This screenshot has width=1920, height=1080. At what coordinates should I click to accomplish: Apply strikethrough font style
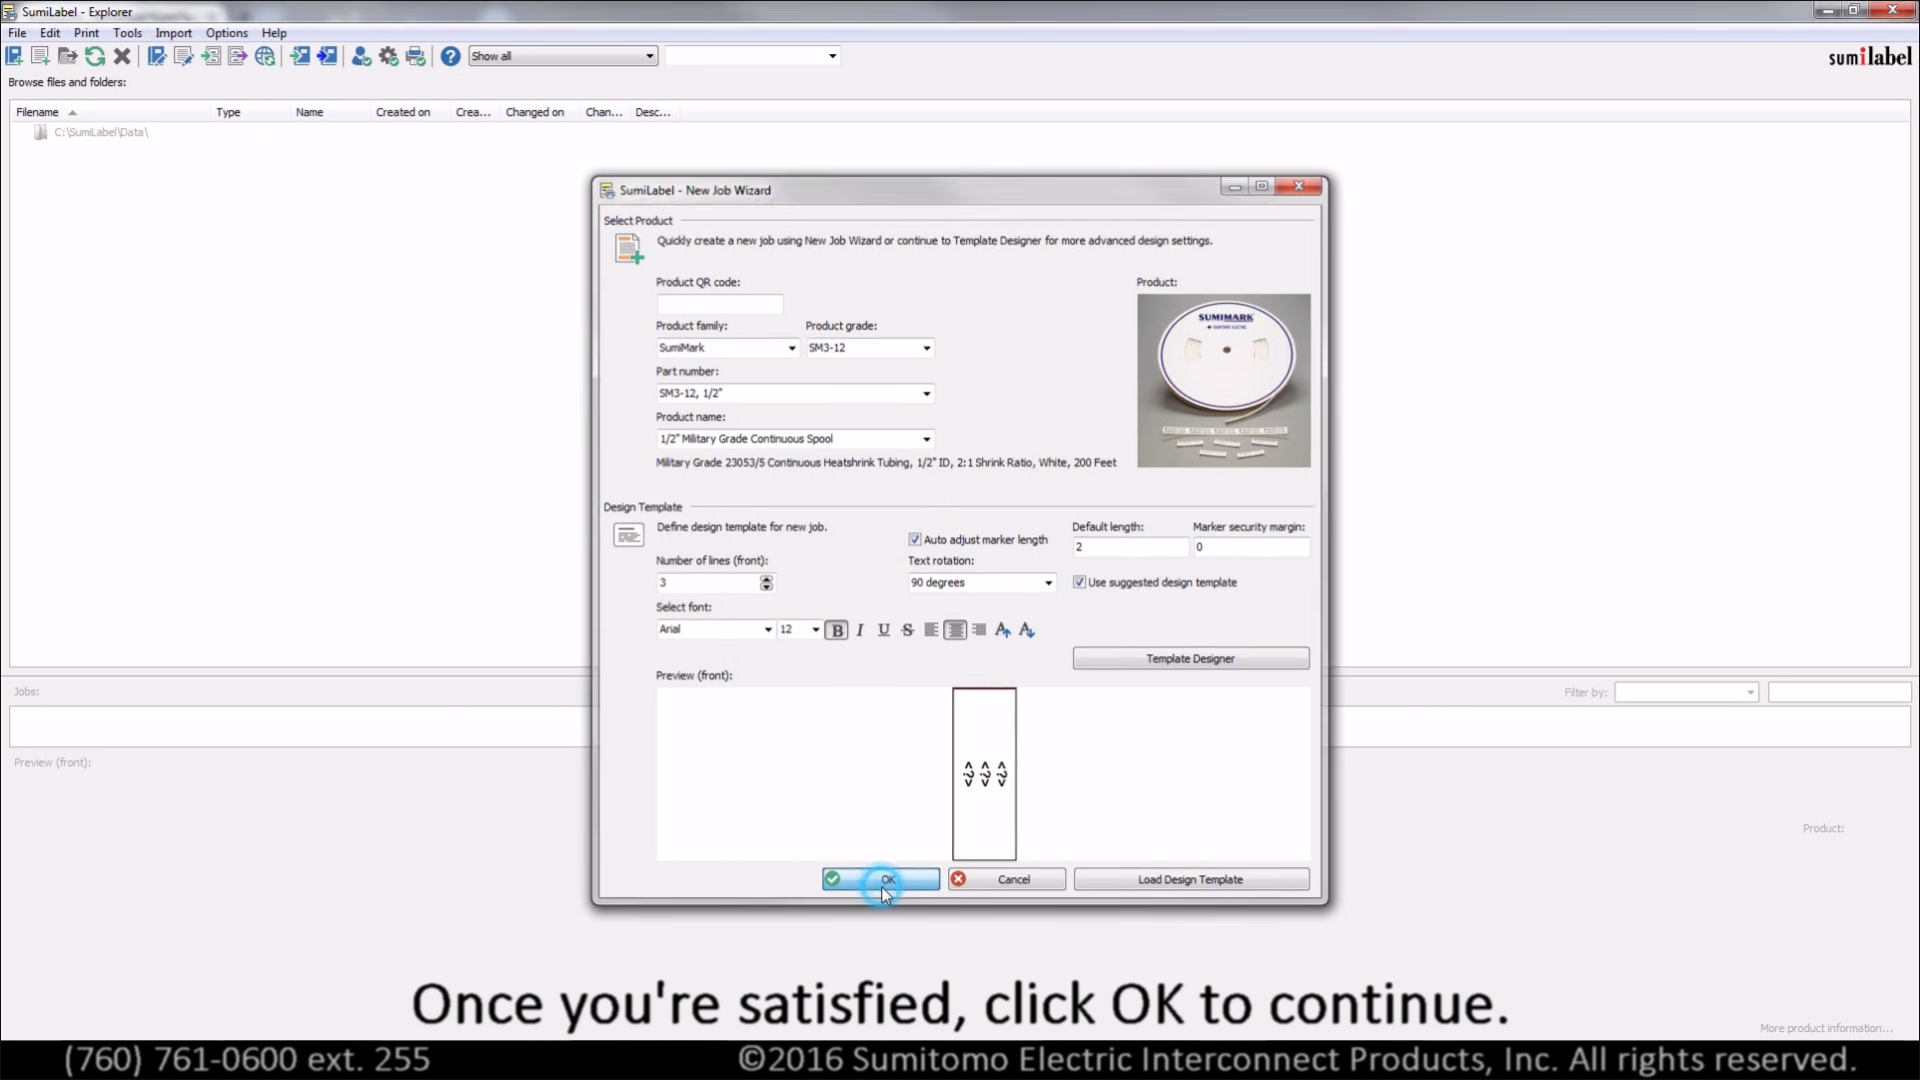point(907,630)
